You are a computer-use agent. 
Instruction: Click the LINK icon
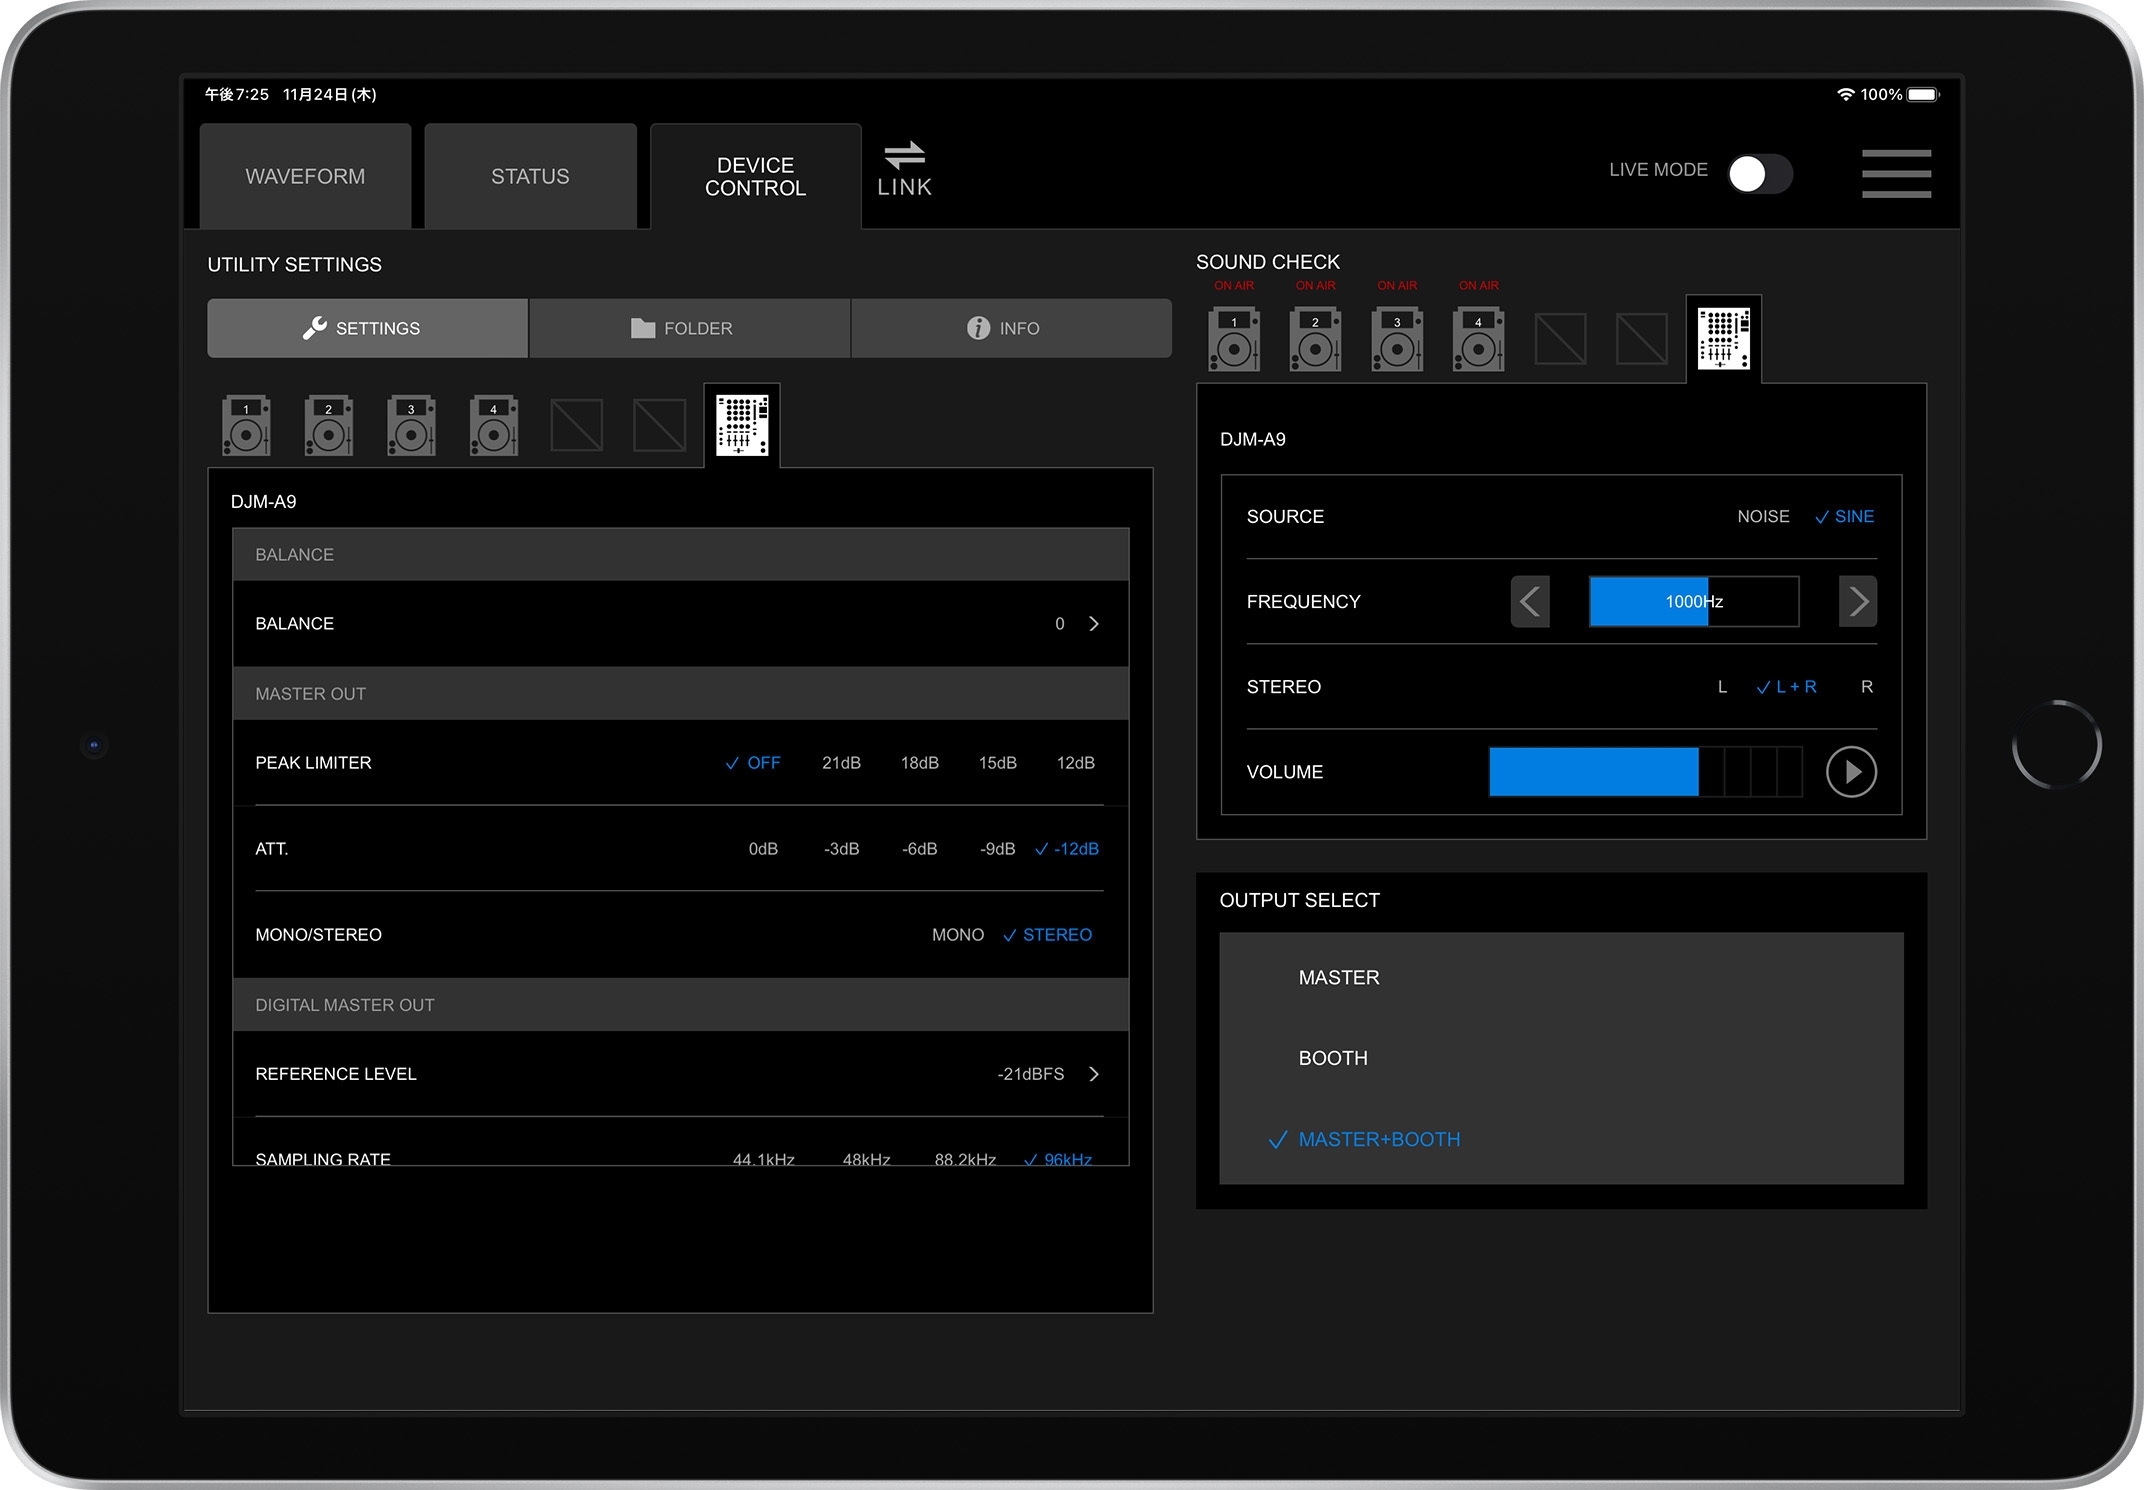point(903,172)
